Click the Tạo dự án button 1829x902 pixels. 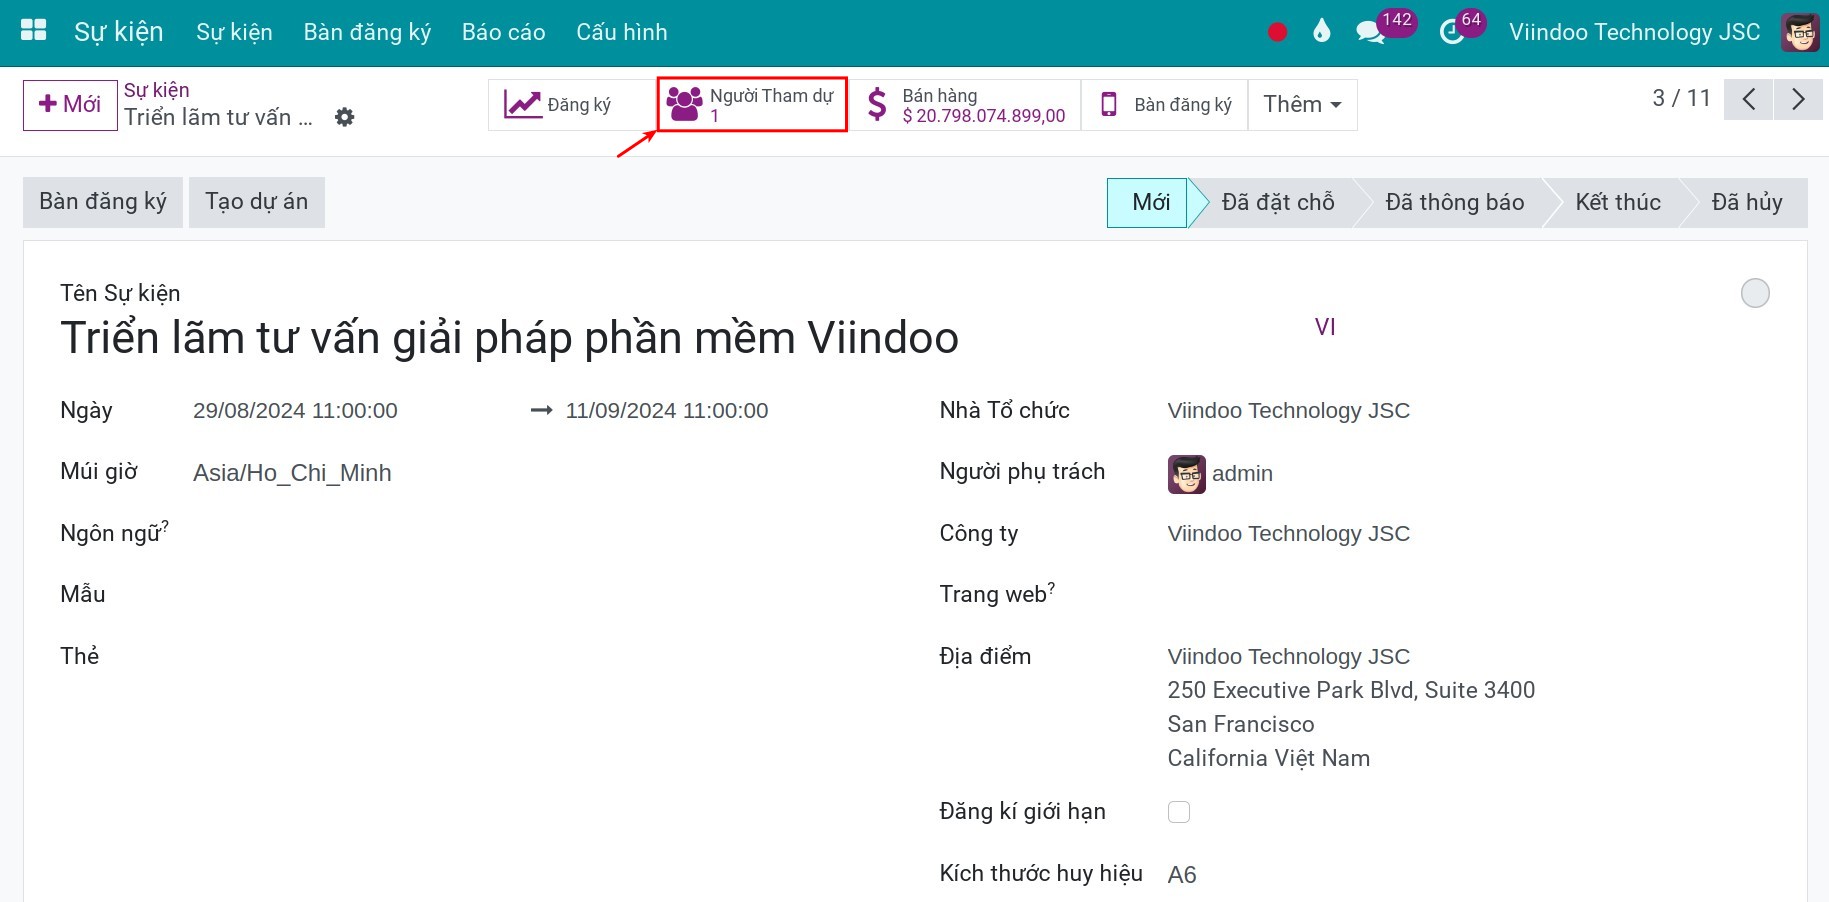point(257,202)
